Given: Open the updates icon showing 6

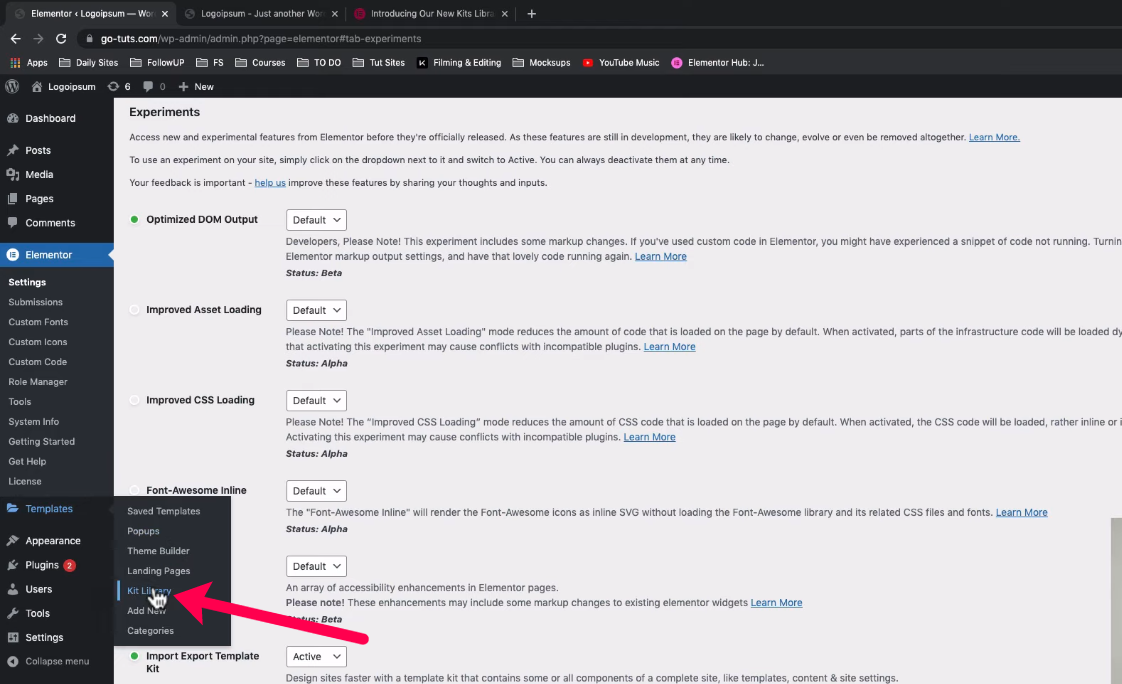Looking at the screenshot, I should click(x=119, y=87).
